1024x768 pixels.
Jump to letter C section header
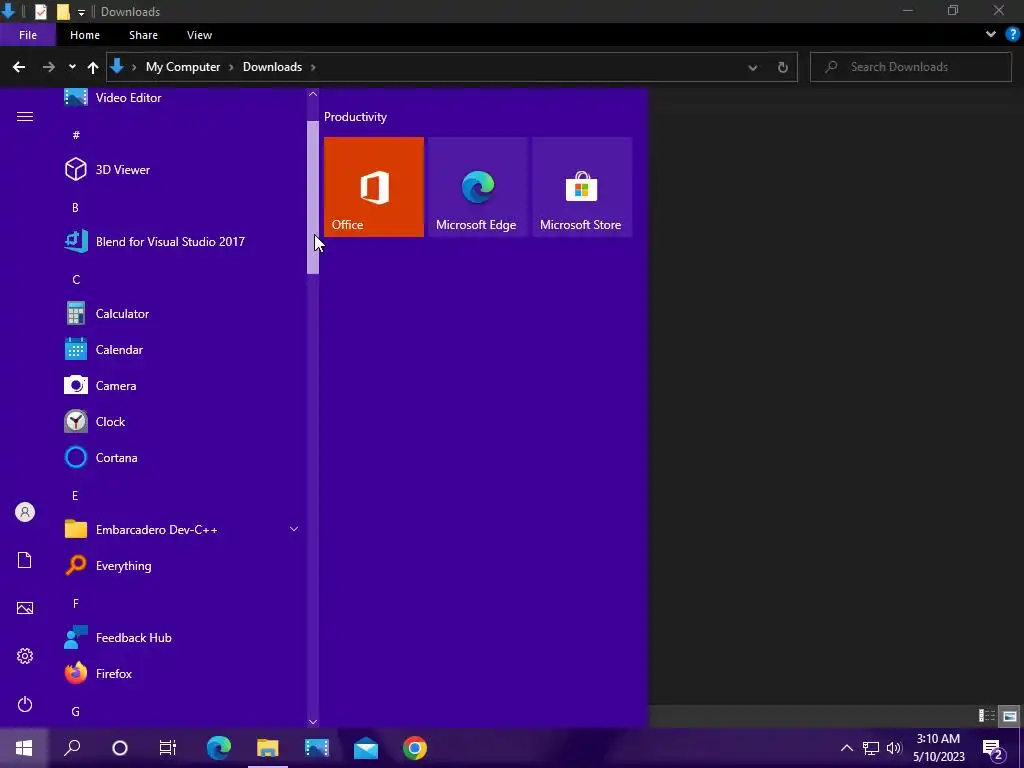[x=76, y=280]
